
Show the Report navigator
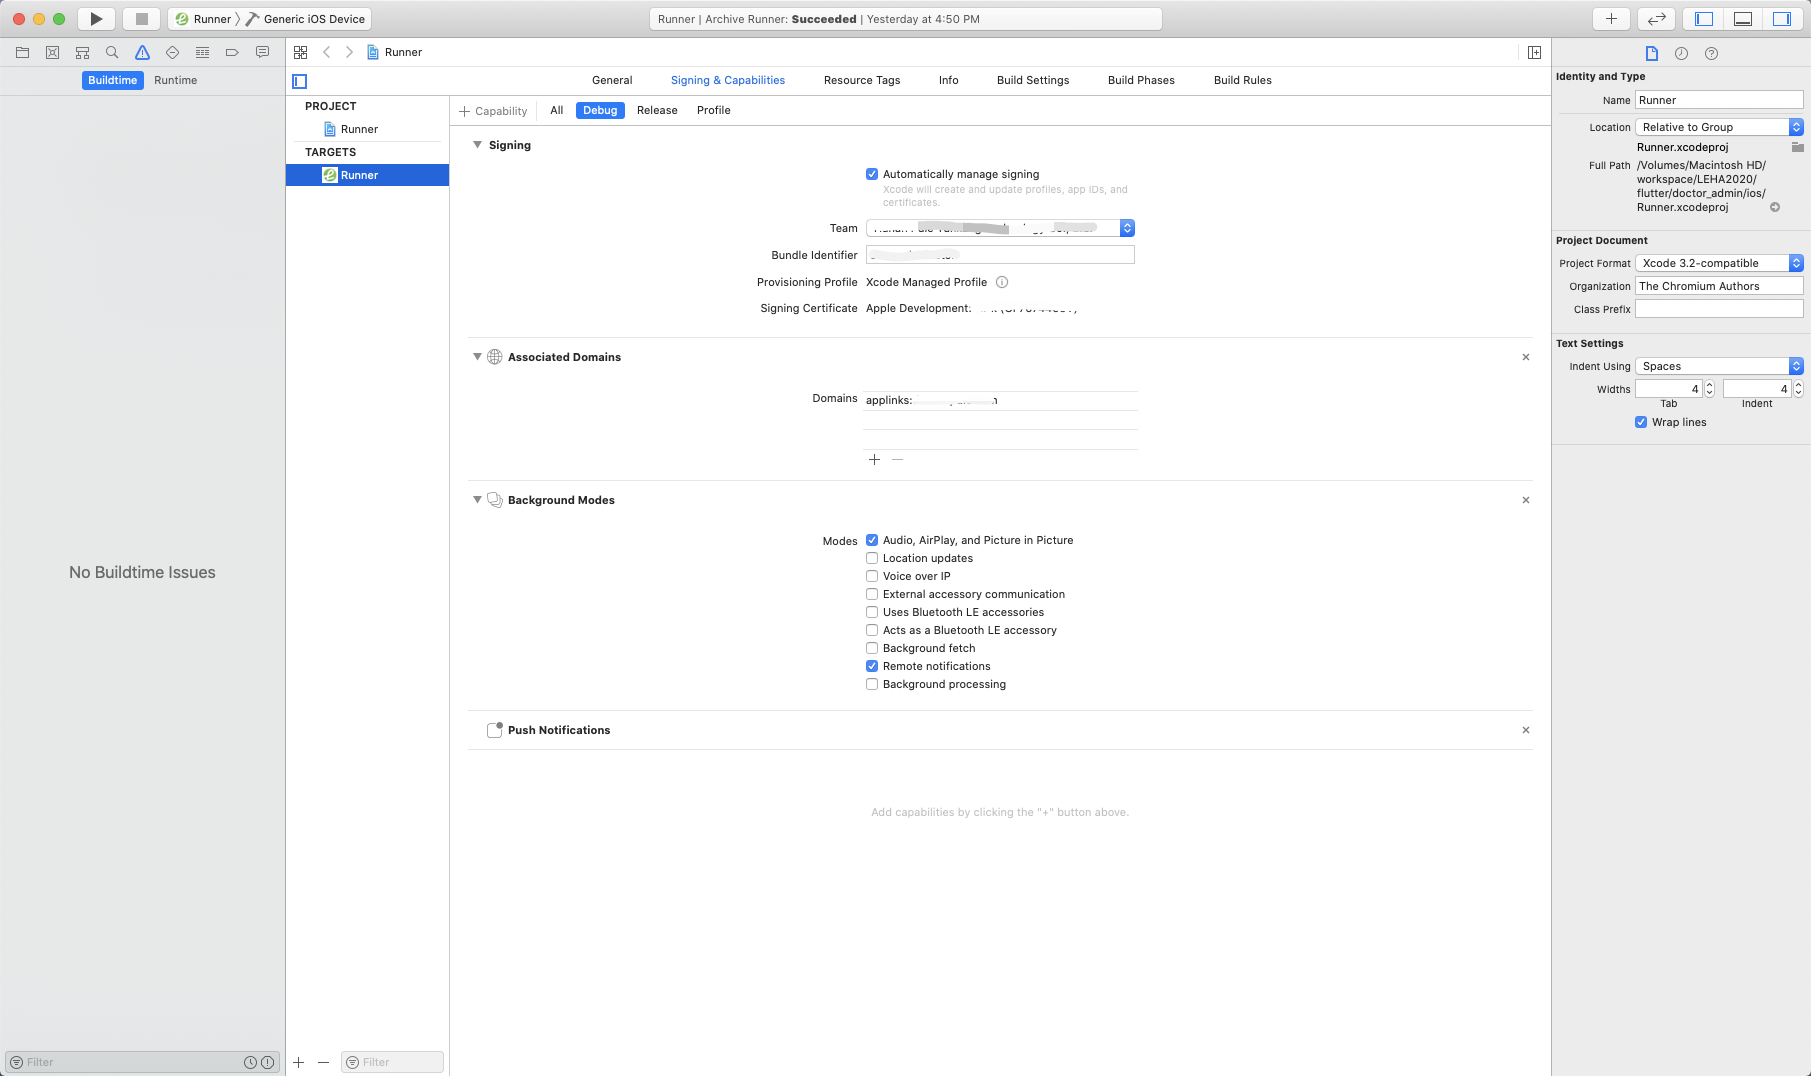[262, 52]
